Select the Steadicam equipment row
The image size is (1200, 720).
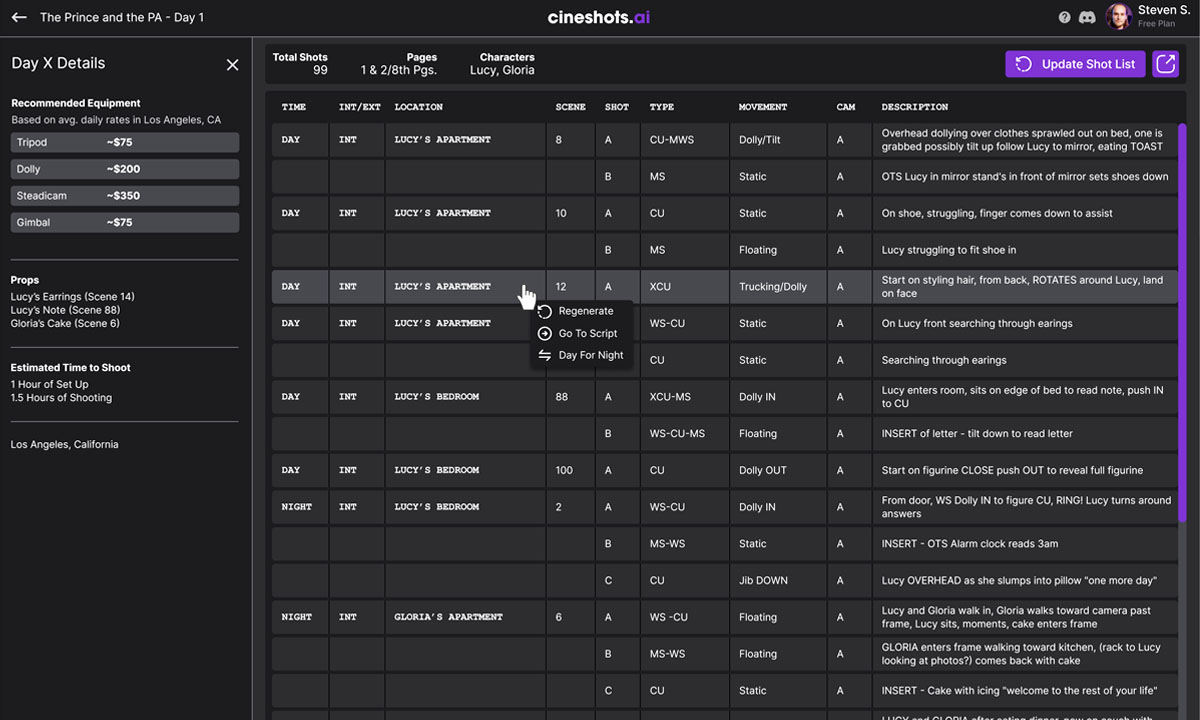[x=125, y=196]
